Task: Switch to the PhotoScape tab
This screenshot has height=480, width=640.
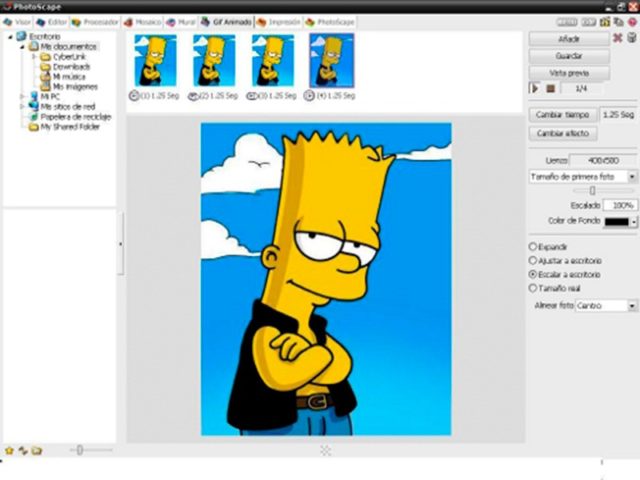Action: 330,22
